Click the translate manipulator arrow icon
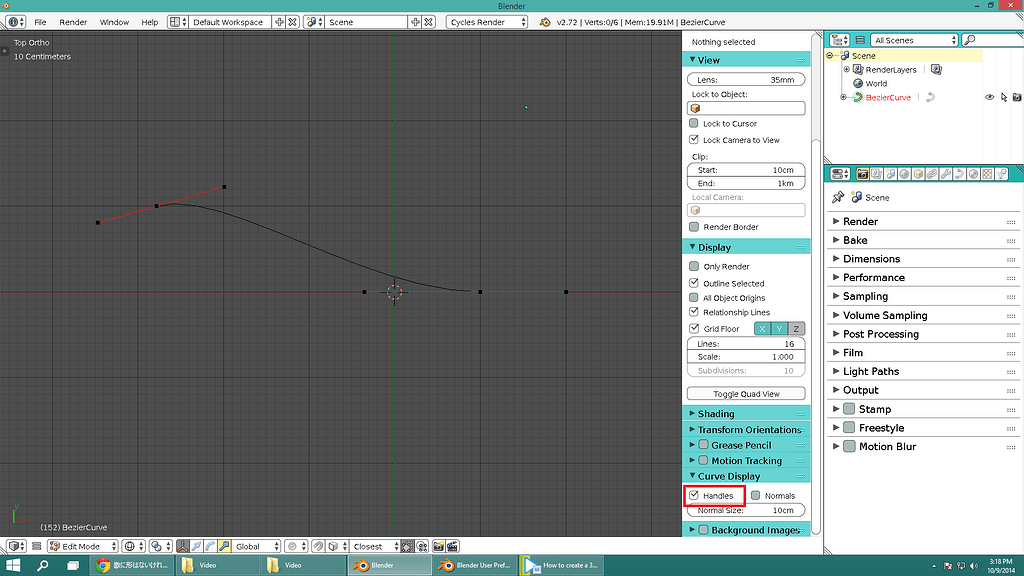This screenshot has height=576, width=1024. pos(196,547)
